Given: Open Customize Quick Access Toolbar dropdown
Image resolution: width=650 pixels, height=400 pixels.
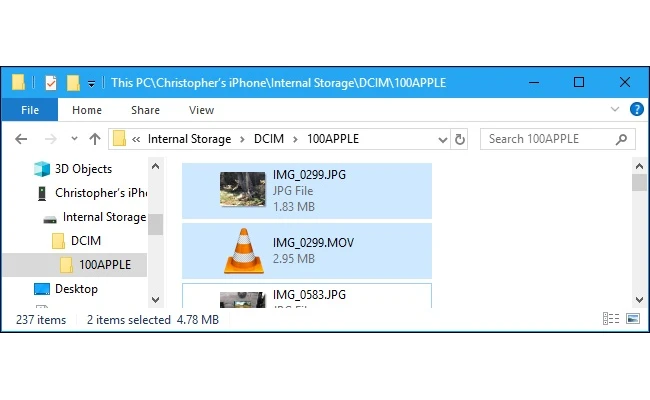Looking at the screenshot, I should point(91,82).
